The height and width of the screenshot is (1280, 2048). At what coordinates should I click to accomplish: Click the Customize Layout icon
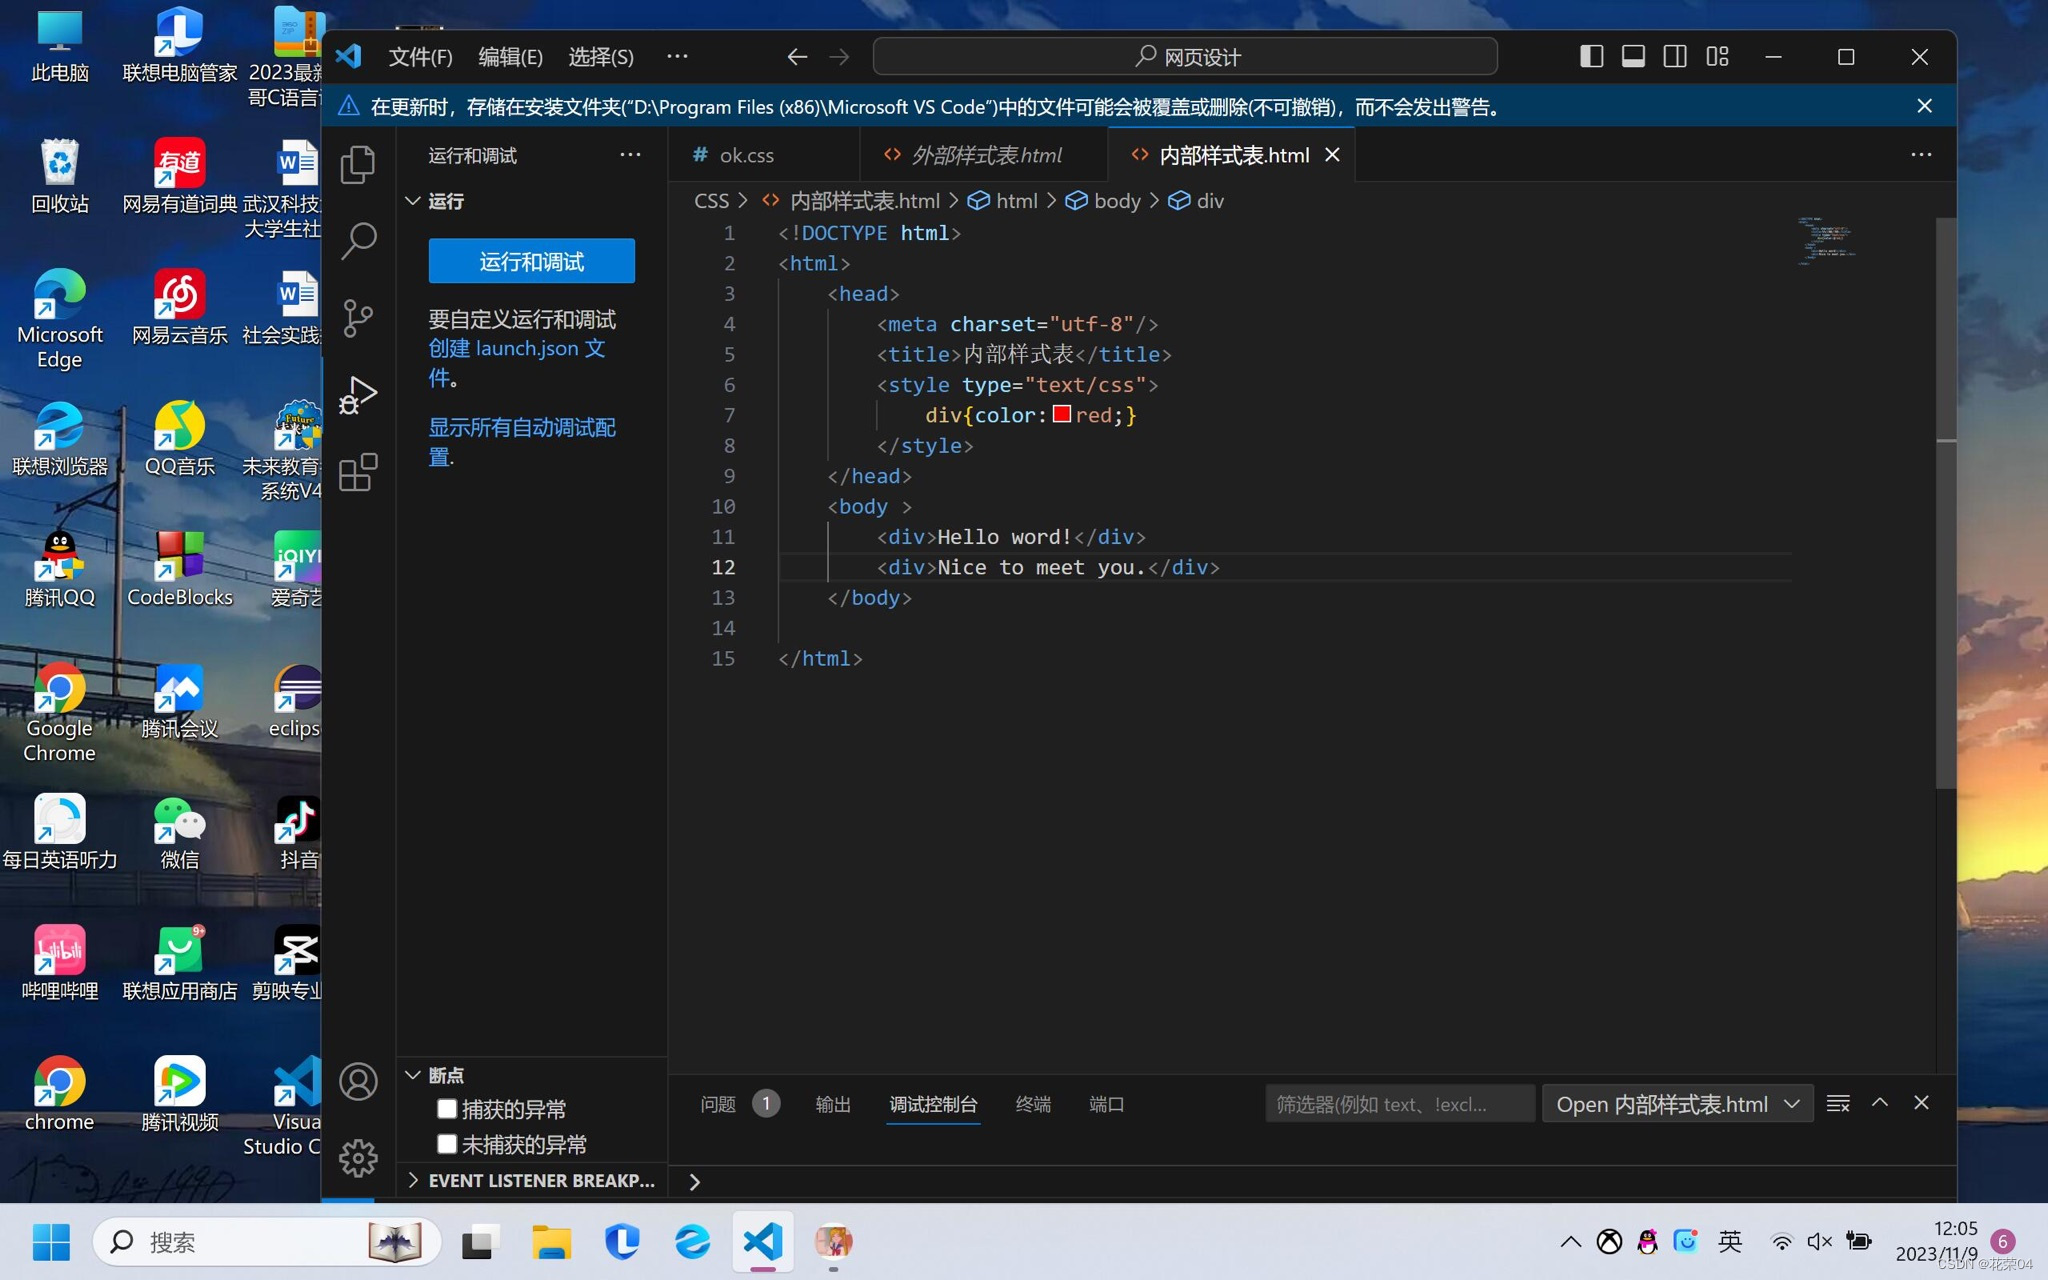point(1717,57)
